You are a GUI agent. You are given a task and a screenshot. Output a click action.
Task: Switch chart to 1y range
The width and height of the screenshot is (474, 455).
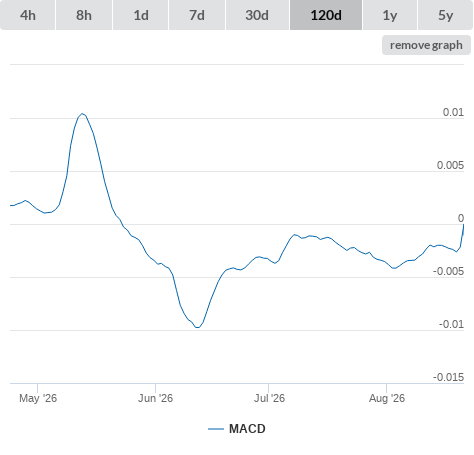click(x=390, y=15)
